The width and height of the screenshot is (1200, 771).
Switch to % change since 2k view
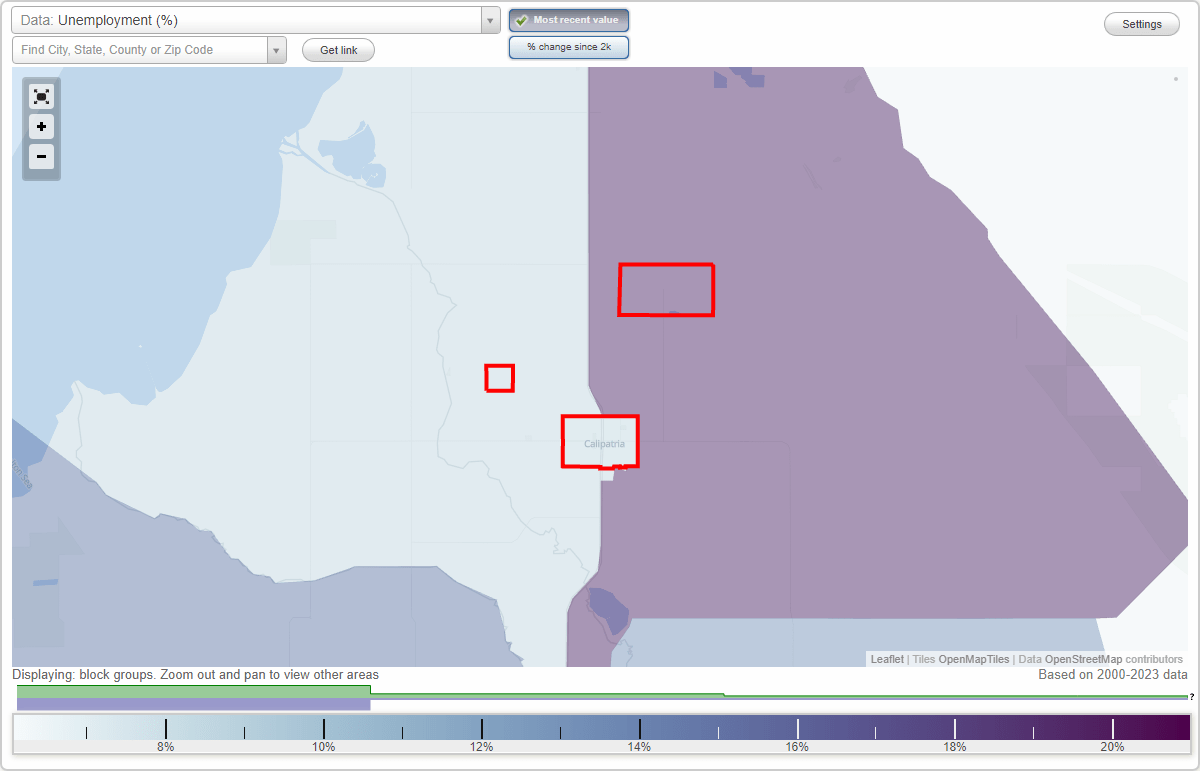click(568, 46)
